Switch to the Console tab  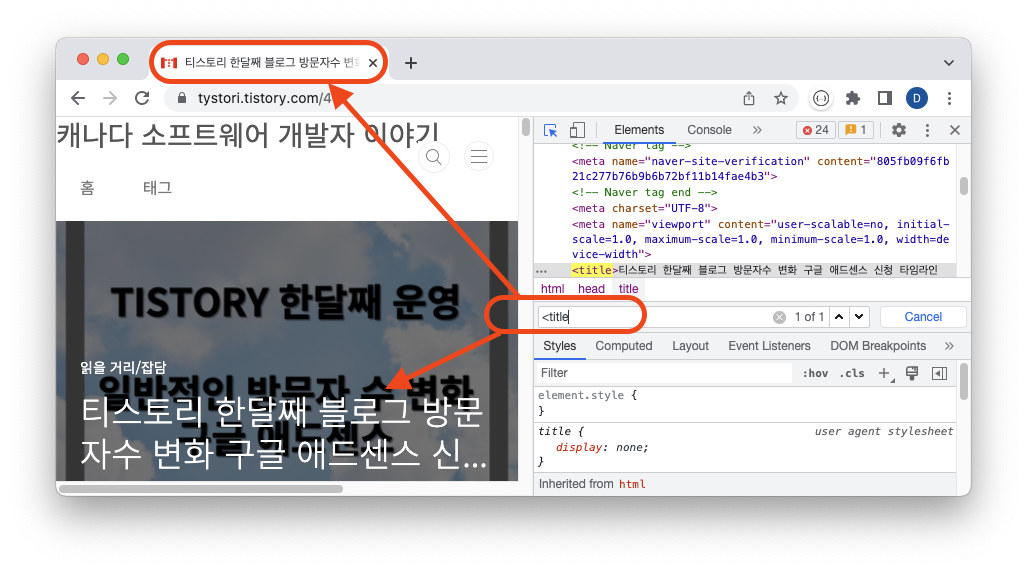(x=709, y=130)
